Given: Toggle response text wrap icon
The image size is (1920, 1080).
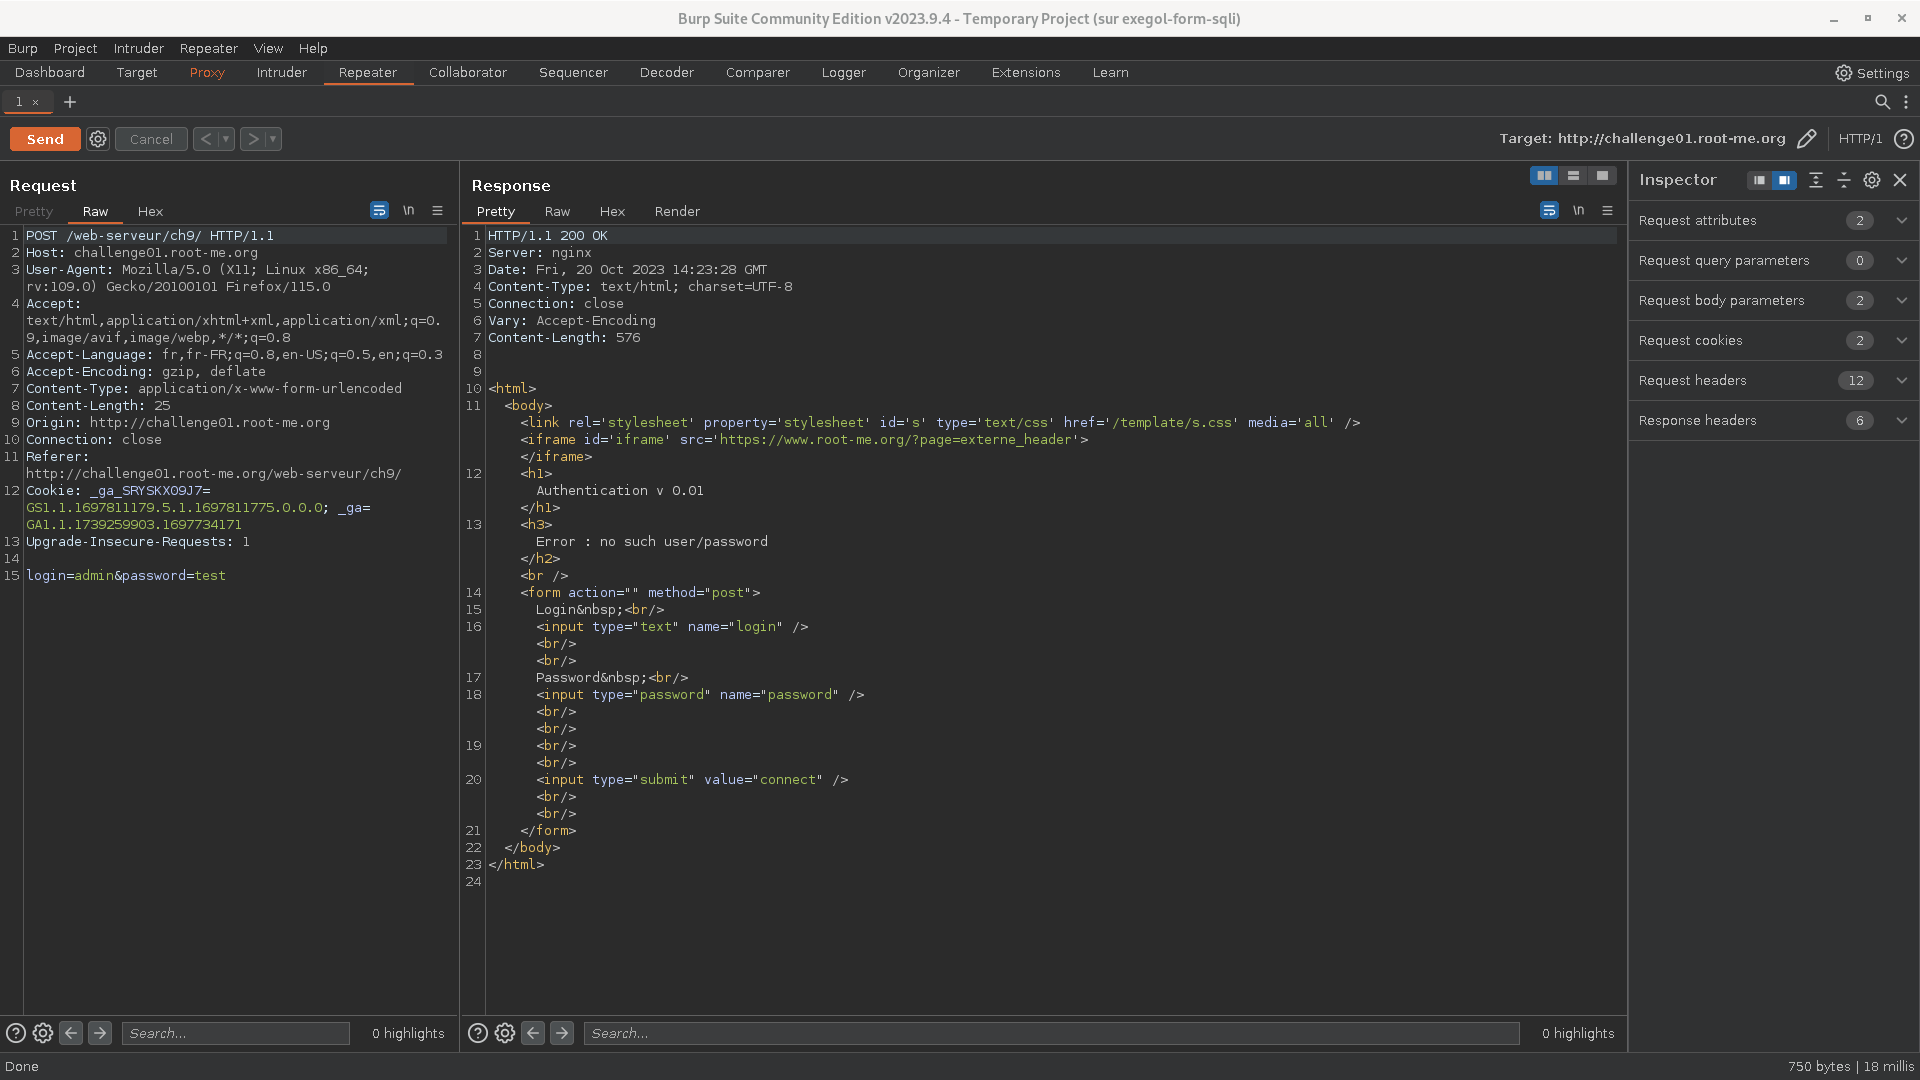Looking at the screenshot, I should click(1549, 211).
